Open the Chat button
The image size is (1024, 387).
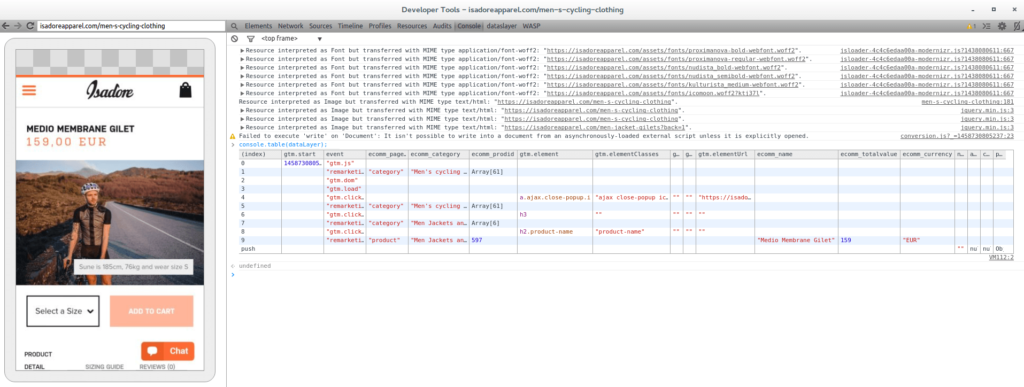click(168, 351)
